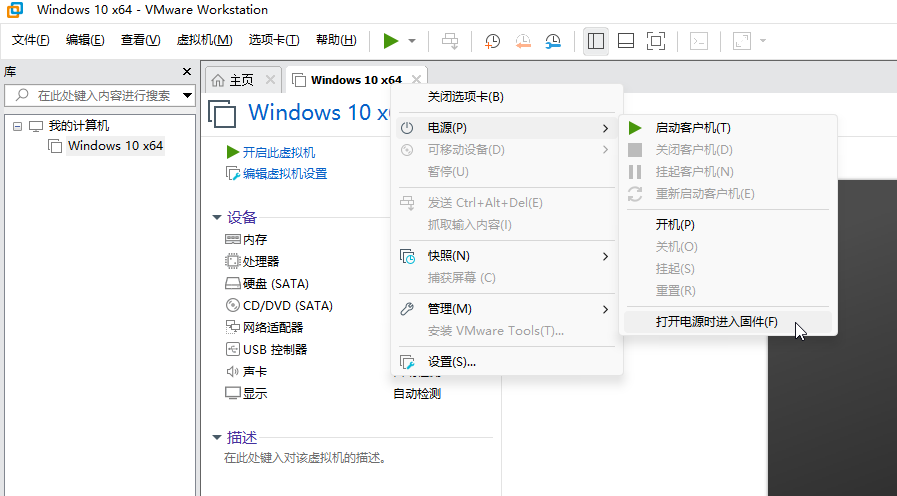
Task: Select 打开电源时进入固件 in the submenu
Action: (716, 323)
